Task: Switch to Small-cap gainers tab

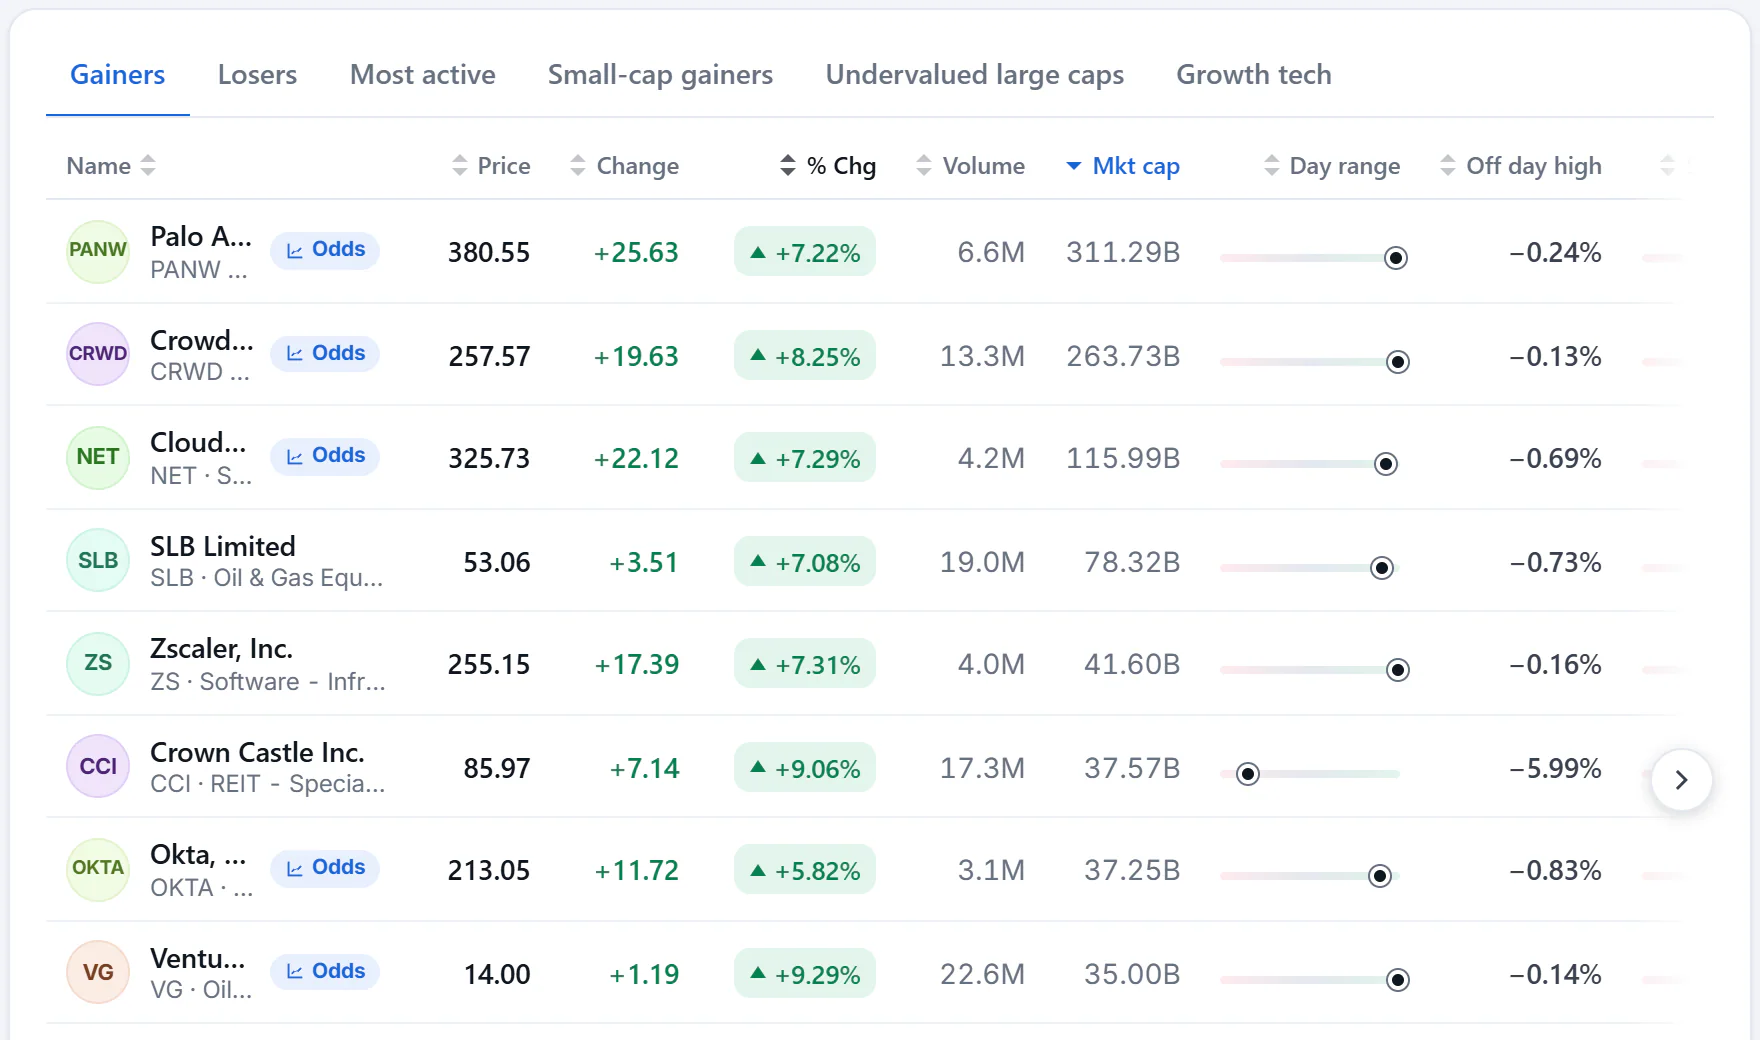Action: [660, 75]
